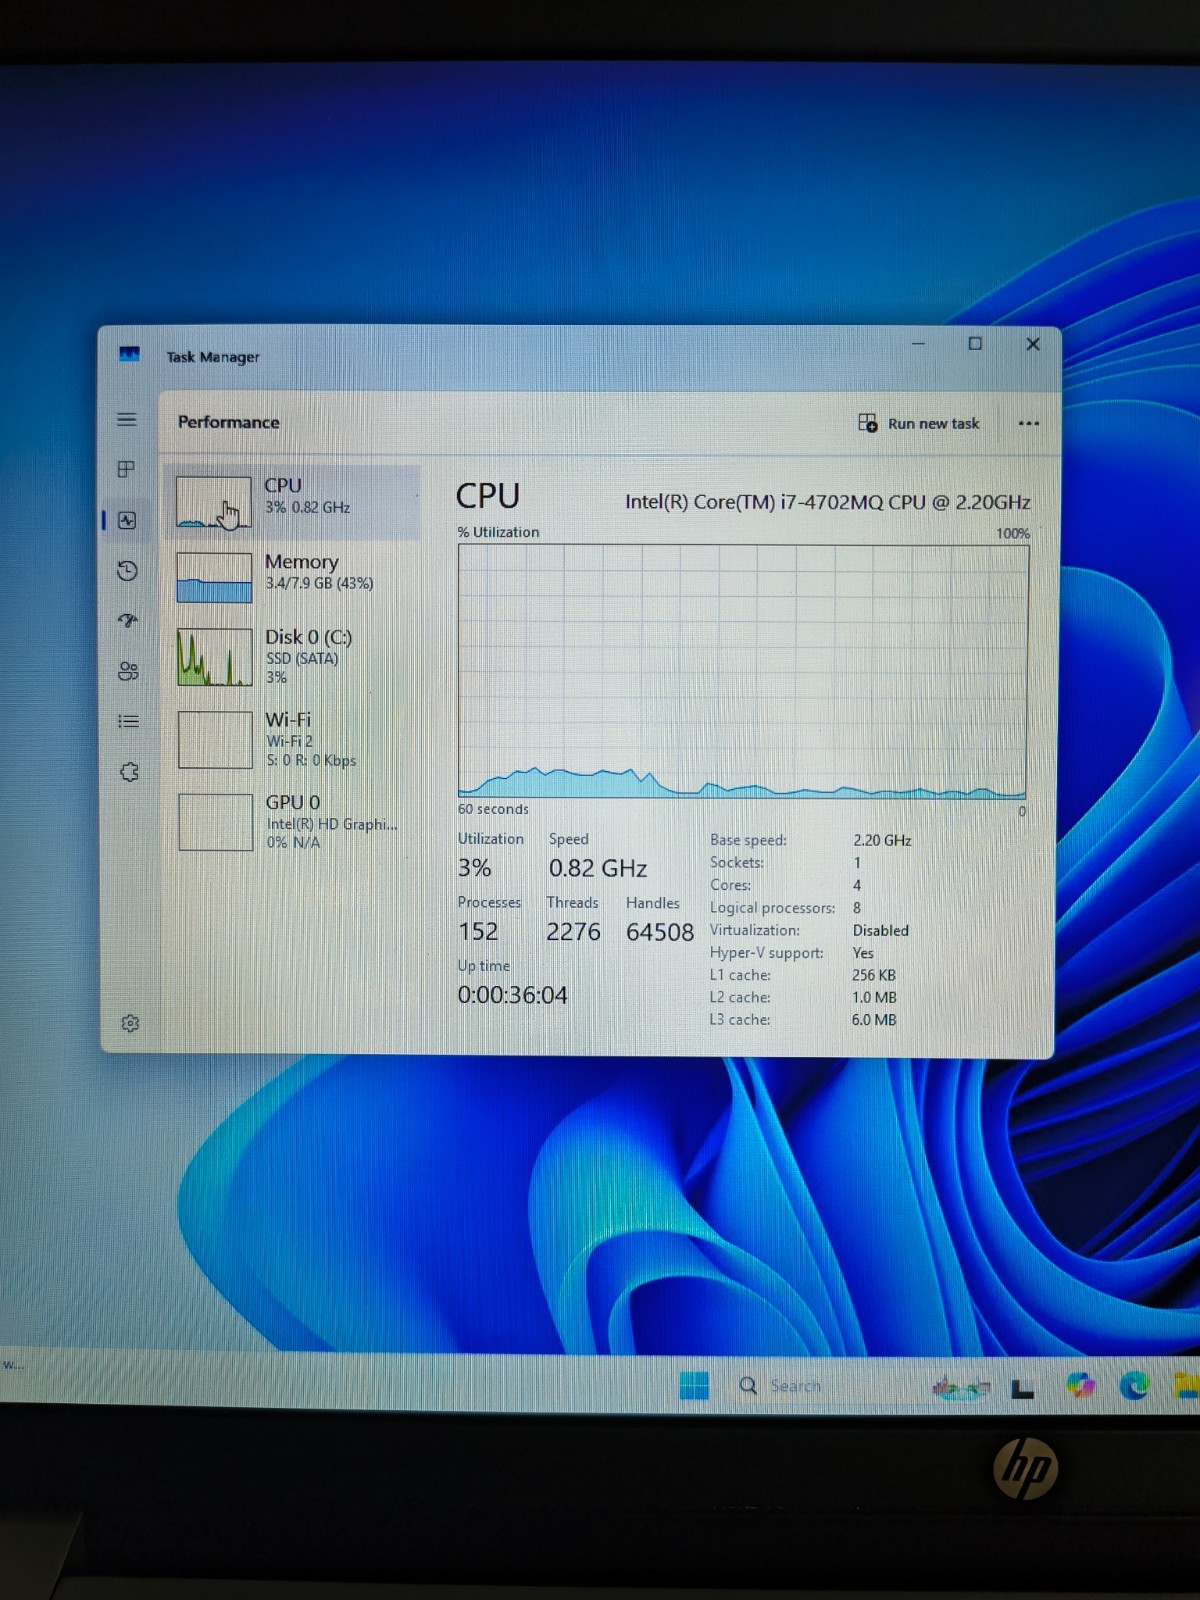1200x1600 pixels.
Task: Open the Task Manager hamburger navigation menu
Action: tap(127, 420)
